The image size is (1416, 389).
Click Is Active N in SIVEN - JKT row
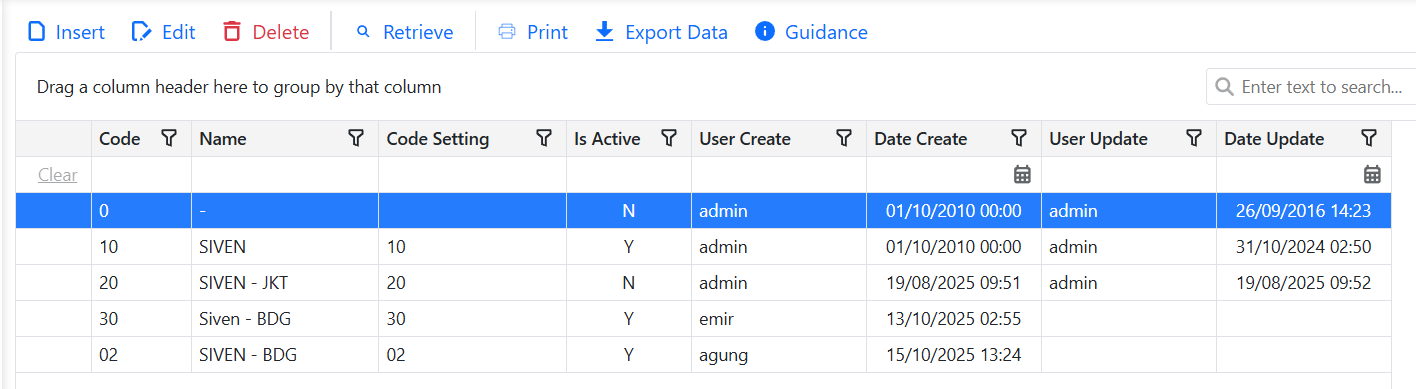[629, 283]
